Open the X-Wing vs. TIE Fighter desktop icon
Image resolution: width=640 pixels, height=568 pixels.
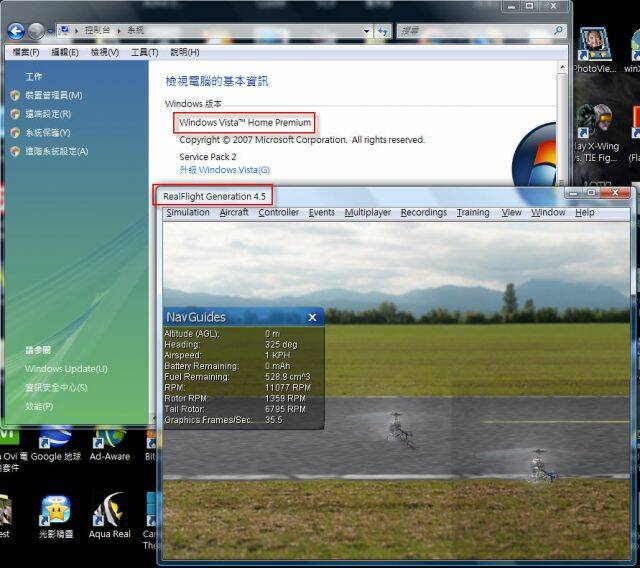point(596,133)
